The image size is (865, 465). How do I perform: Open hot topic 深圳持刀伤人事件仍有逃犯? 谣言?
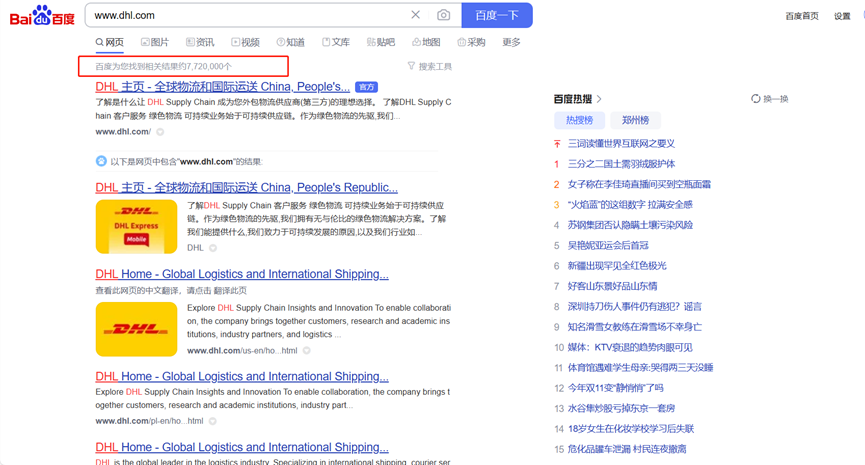635,307
